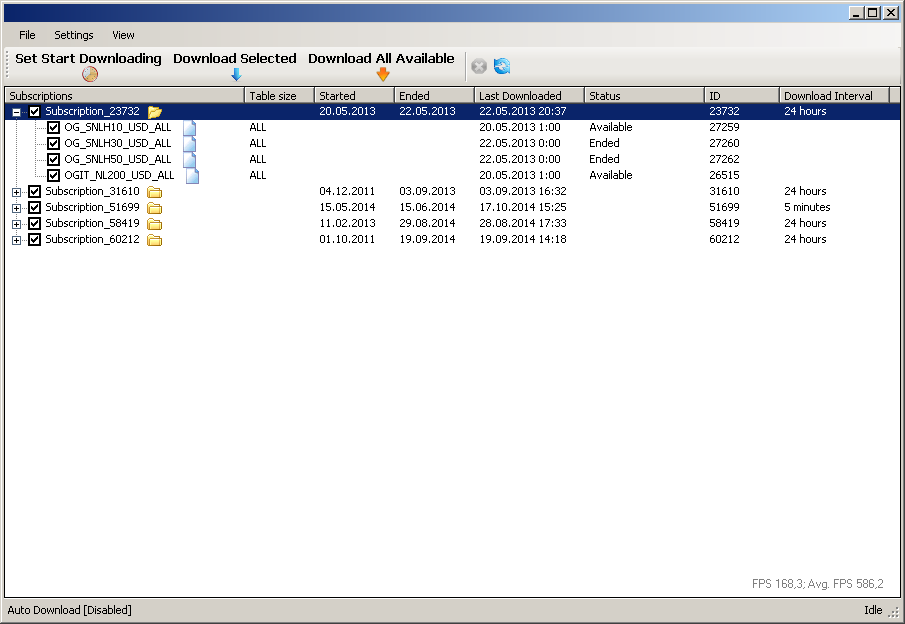Screen dimensions: 905x624
Task: Select the OGIT_NL200_USD_ALL table name
Action: 119,175
